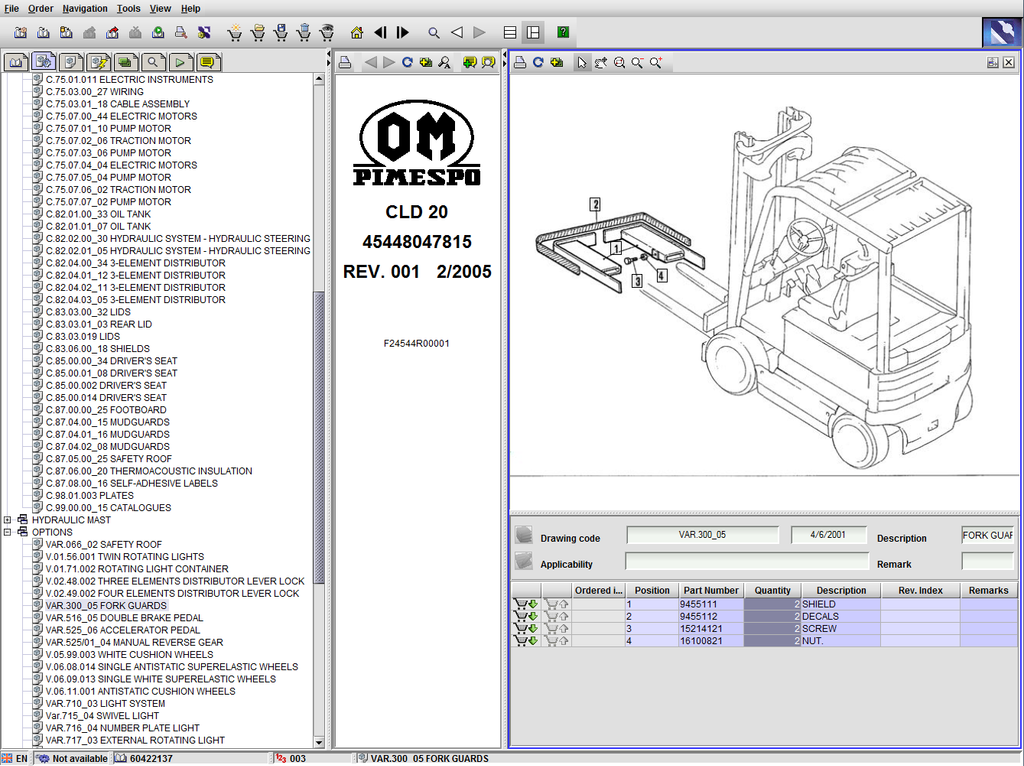Click the Home icon in the main toolbar

(x=357, y=33)
